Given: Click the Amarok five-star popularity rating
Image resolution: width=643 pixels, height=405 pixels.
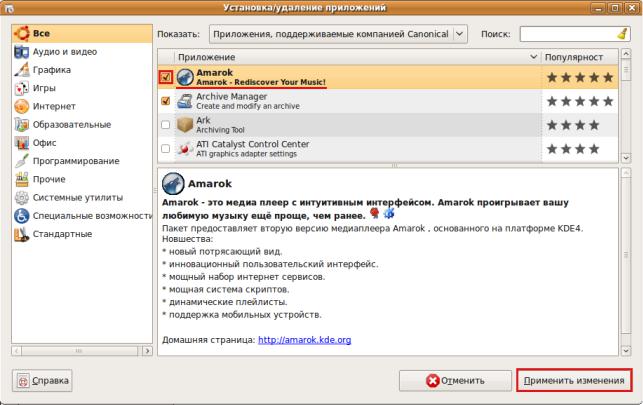Looking at the screenshot, I should point(580,77).
